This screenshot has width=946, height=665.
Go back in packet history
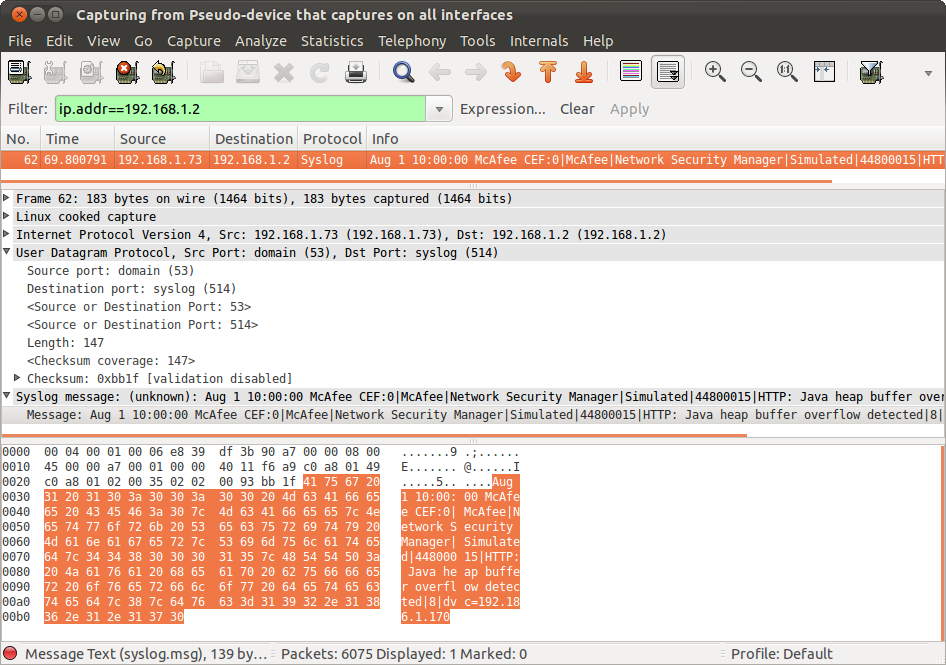(440, 72)
